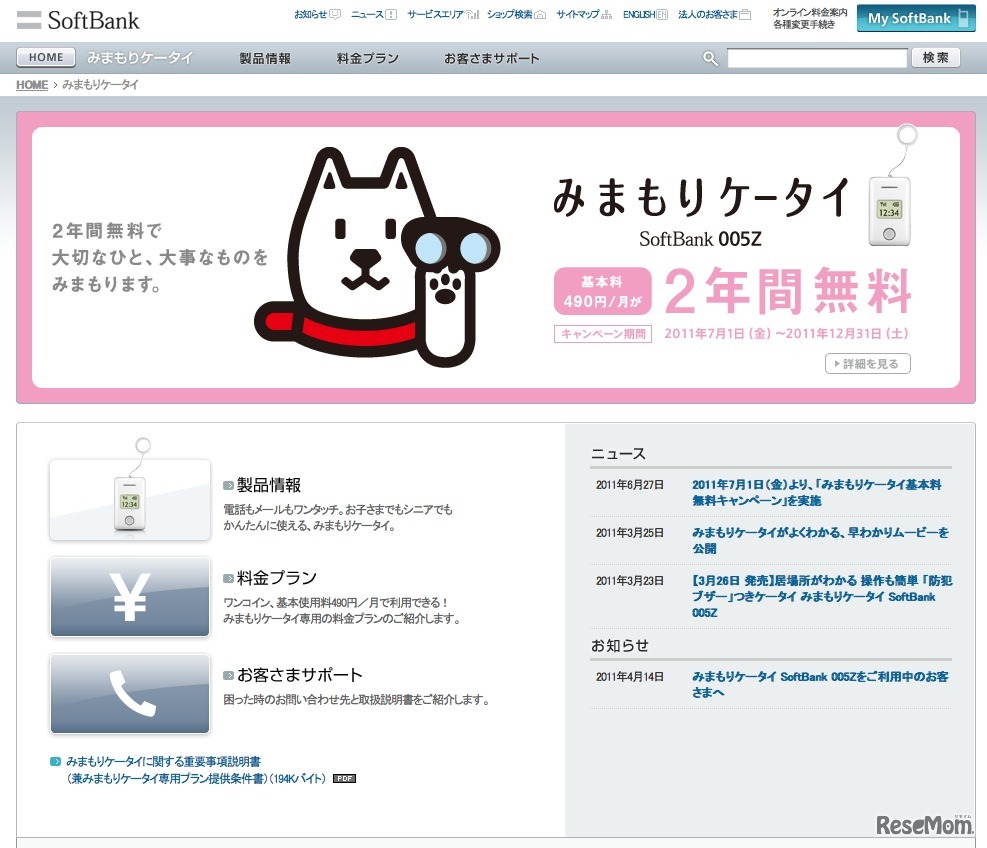Click the SoftBank logo
The height and width of the screenshot is (848, 987).
pyautogui.click(x=77, y=20)
